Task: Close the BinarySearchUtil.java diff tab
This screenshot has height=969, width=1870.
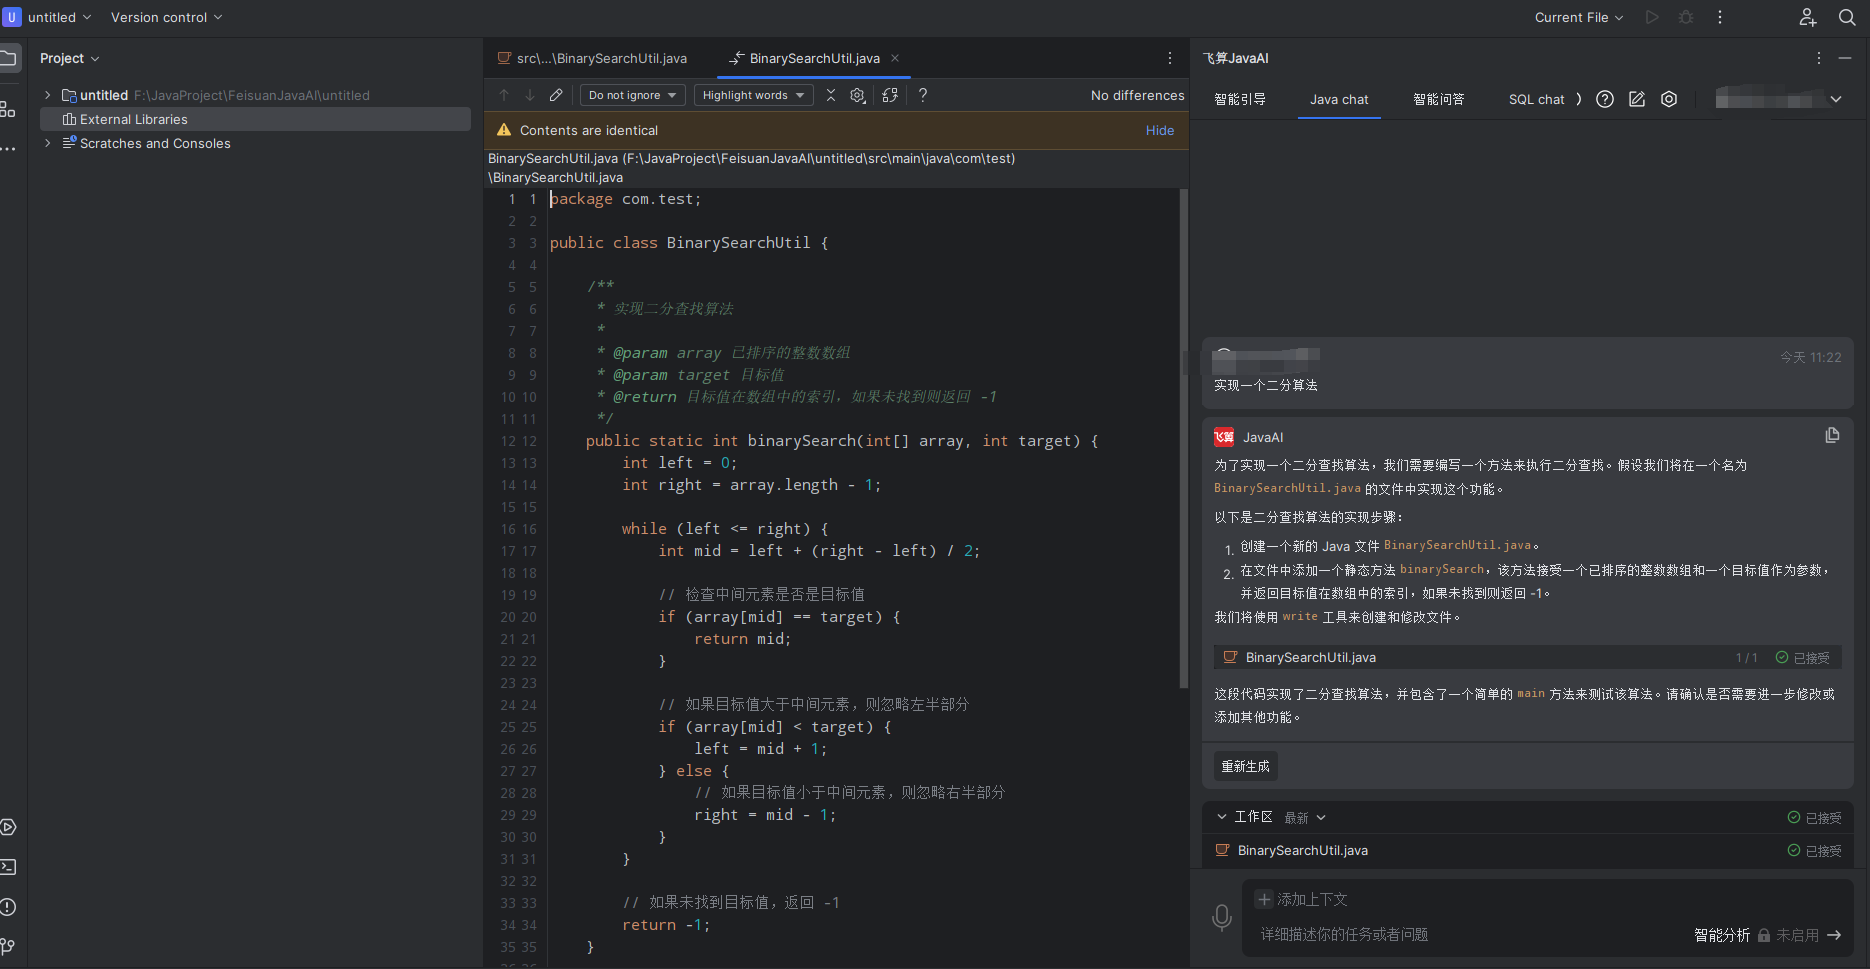Action: (895, 58)
